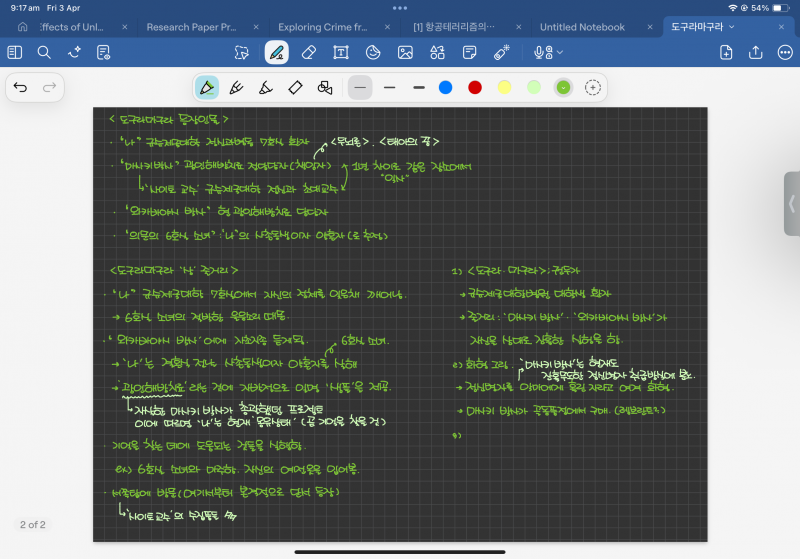
Task: Tap the right edge slide-over handle
Action: pyautogui.click(x=792, y=203)
